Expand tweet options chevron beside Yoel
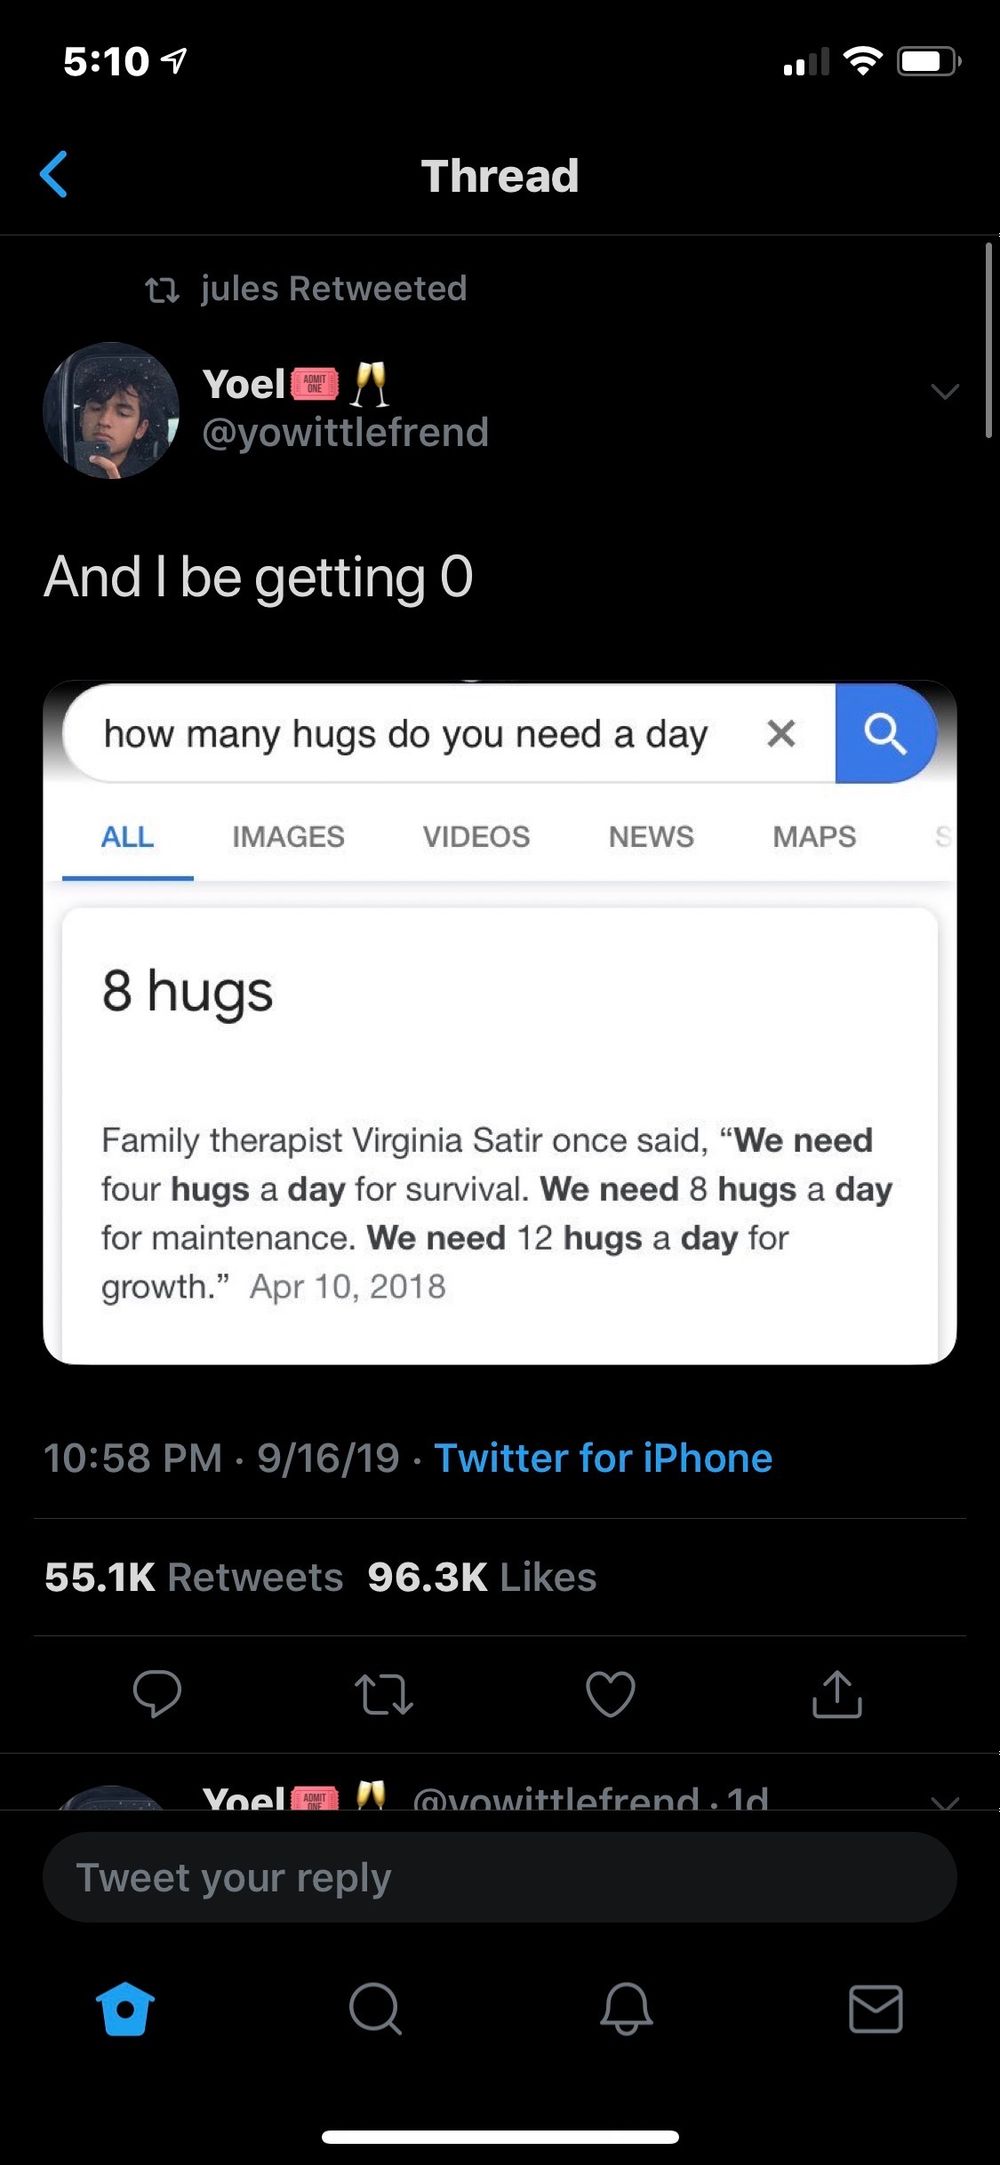The image size is (1000, 2165). [944, 391]
